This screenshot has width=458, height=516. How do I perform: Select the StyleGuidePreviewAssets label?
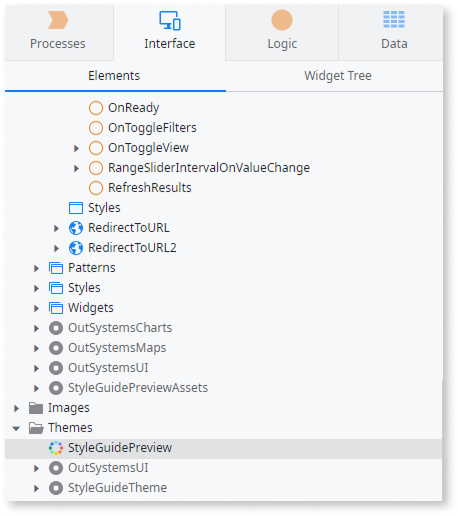coord(138,388)
